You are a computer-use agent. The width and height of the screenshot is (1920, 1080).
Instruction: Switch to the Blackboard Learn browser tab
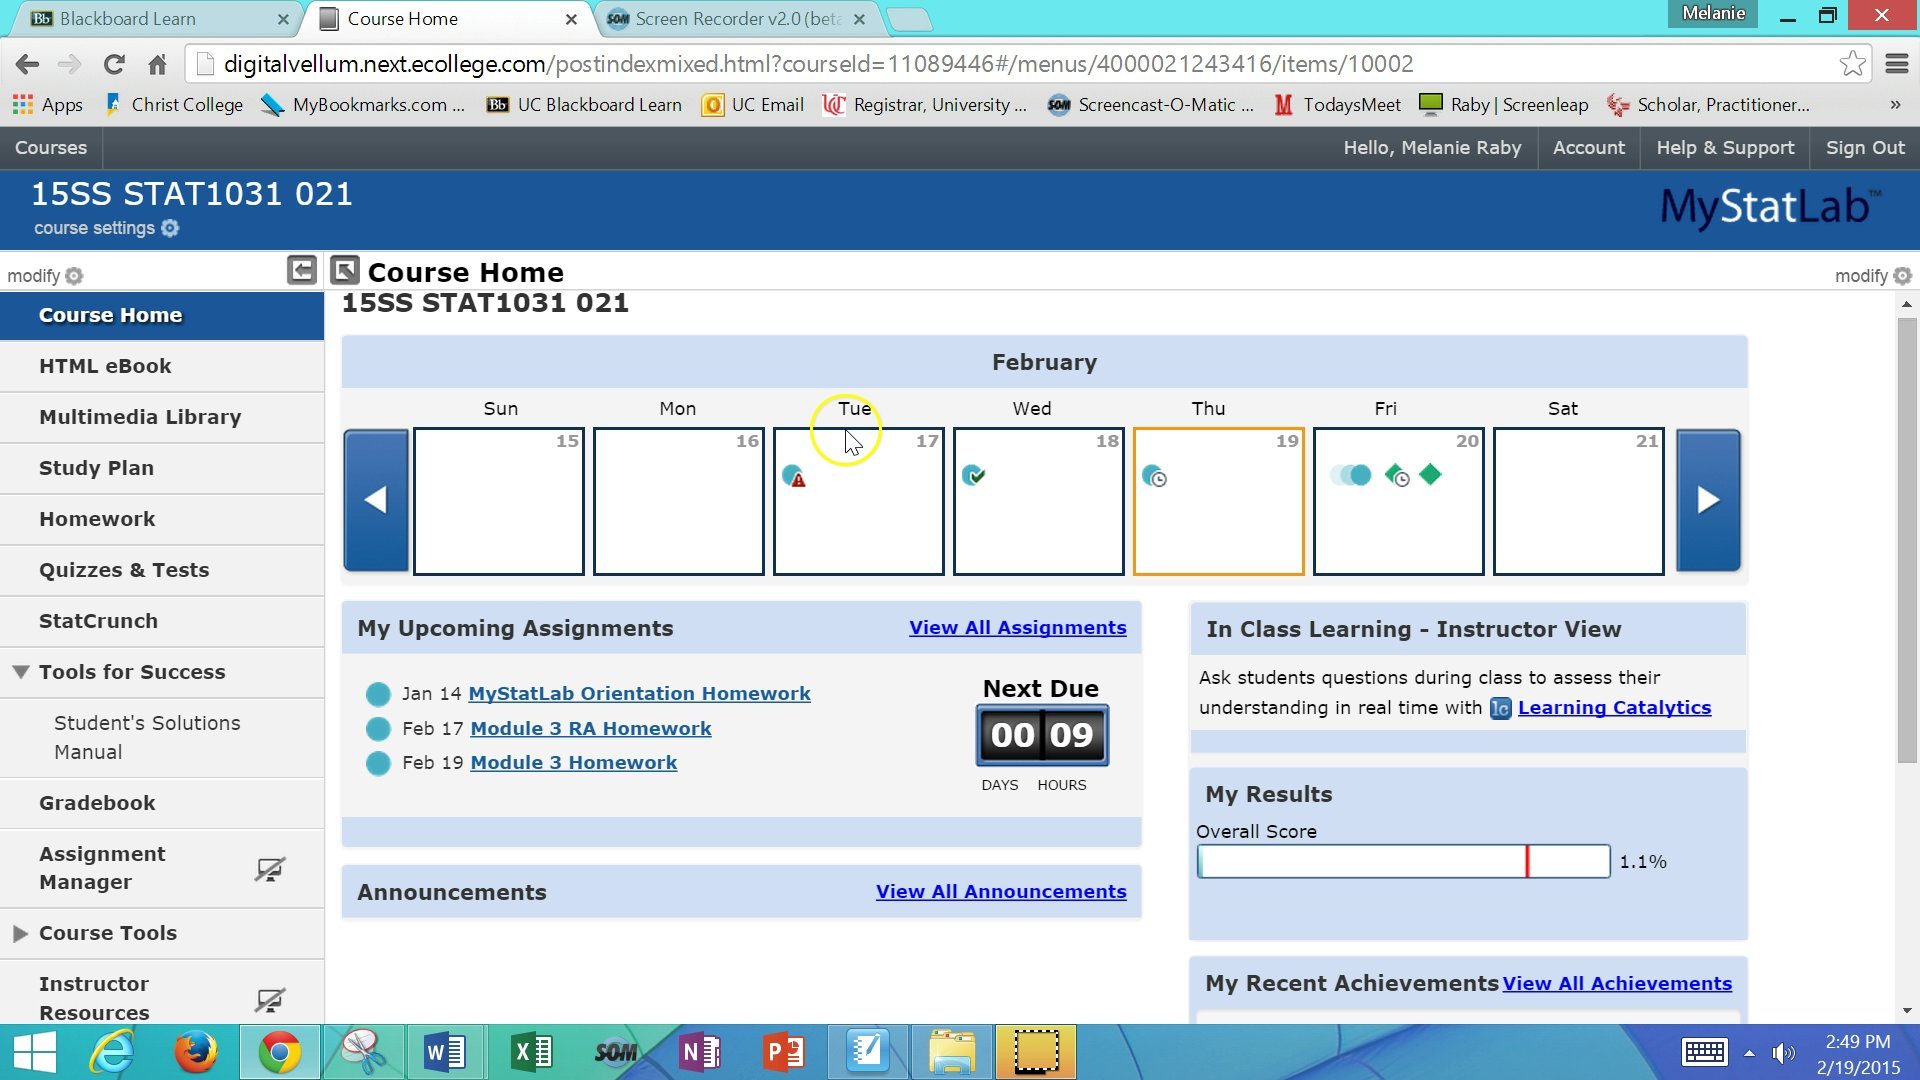pos(128,19)
